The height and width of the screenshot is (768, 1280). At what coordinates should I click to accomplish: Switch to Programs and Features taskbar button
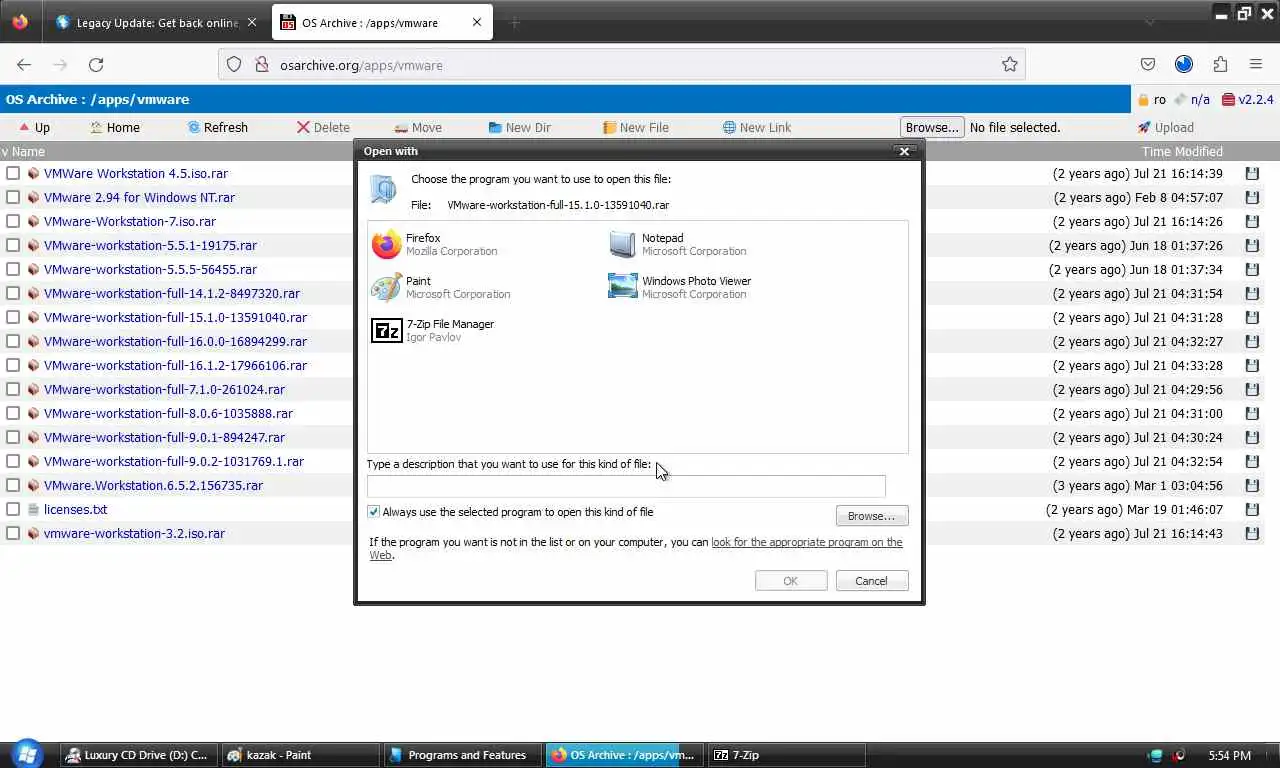[462, 755]
